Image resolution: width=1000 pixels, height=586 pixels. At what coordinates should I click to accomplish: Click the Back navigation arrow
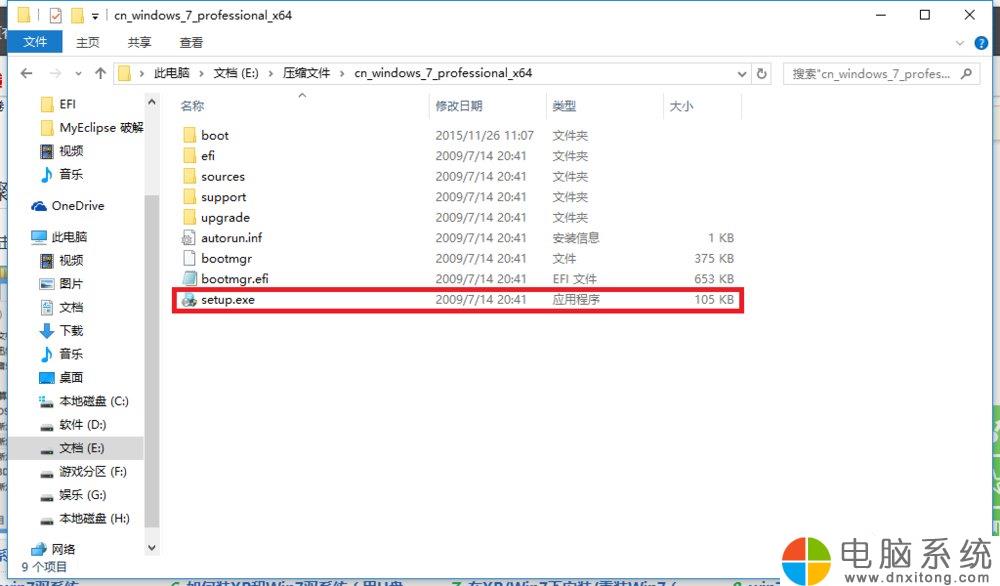tap(27, 73)
